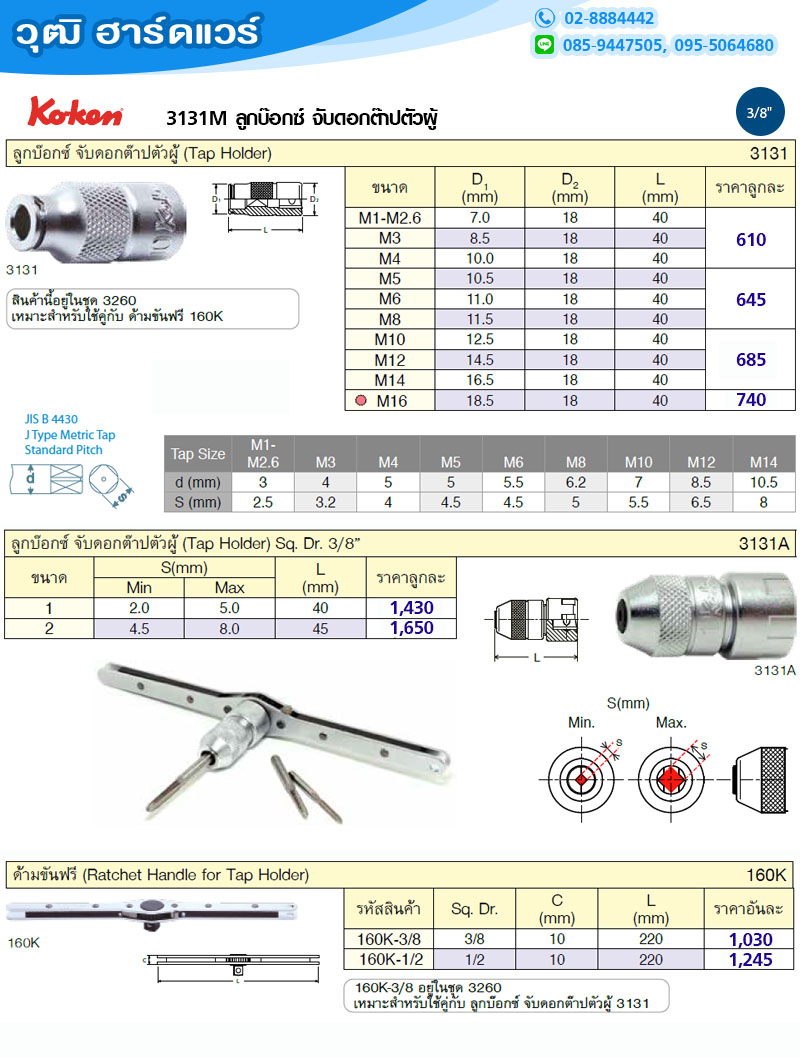Click the price 1,430

412,607
